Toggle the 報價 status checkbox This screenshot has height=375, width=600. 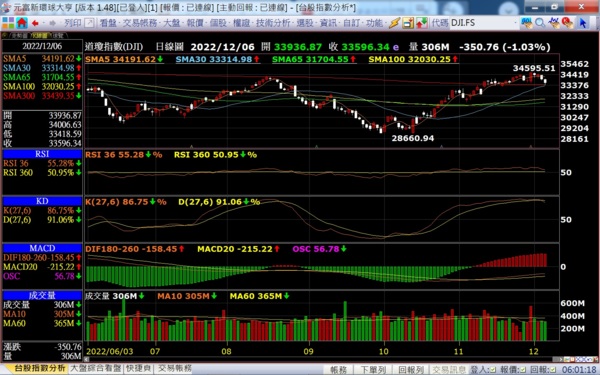[523, 370]
